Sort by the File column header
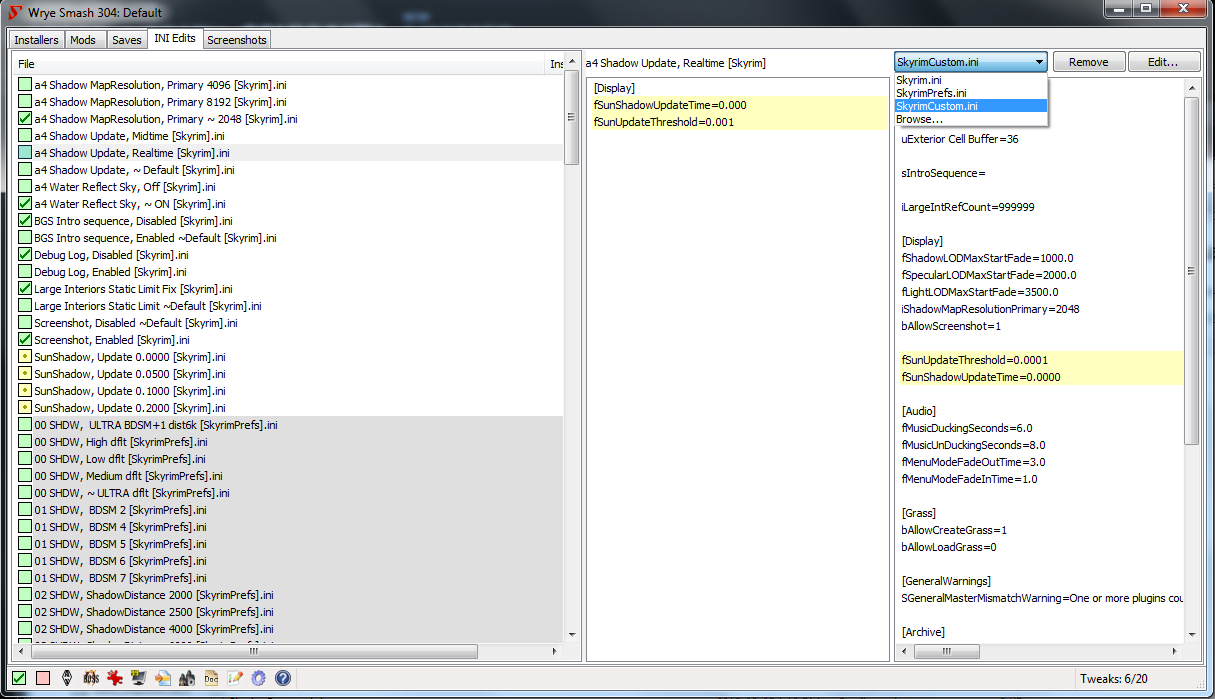The image size is (1215, 699). tap(280, 64)
